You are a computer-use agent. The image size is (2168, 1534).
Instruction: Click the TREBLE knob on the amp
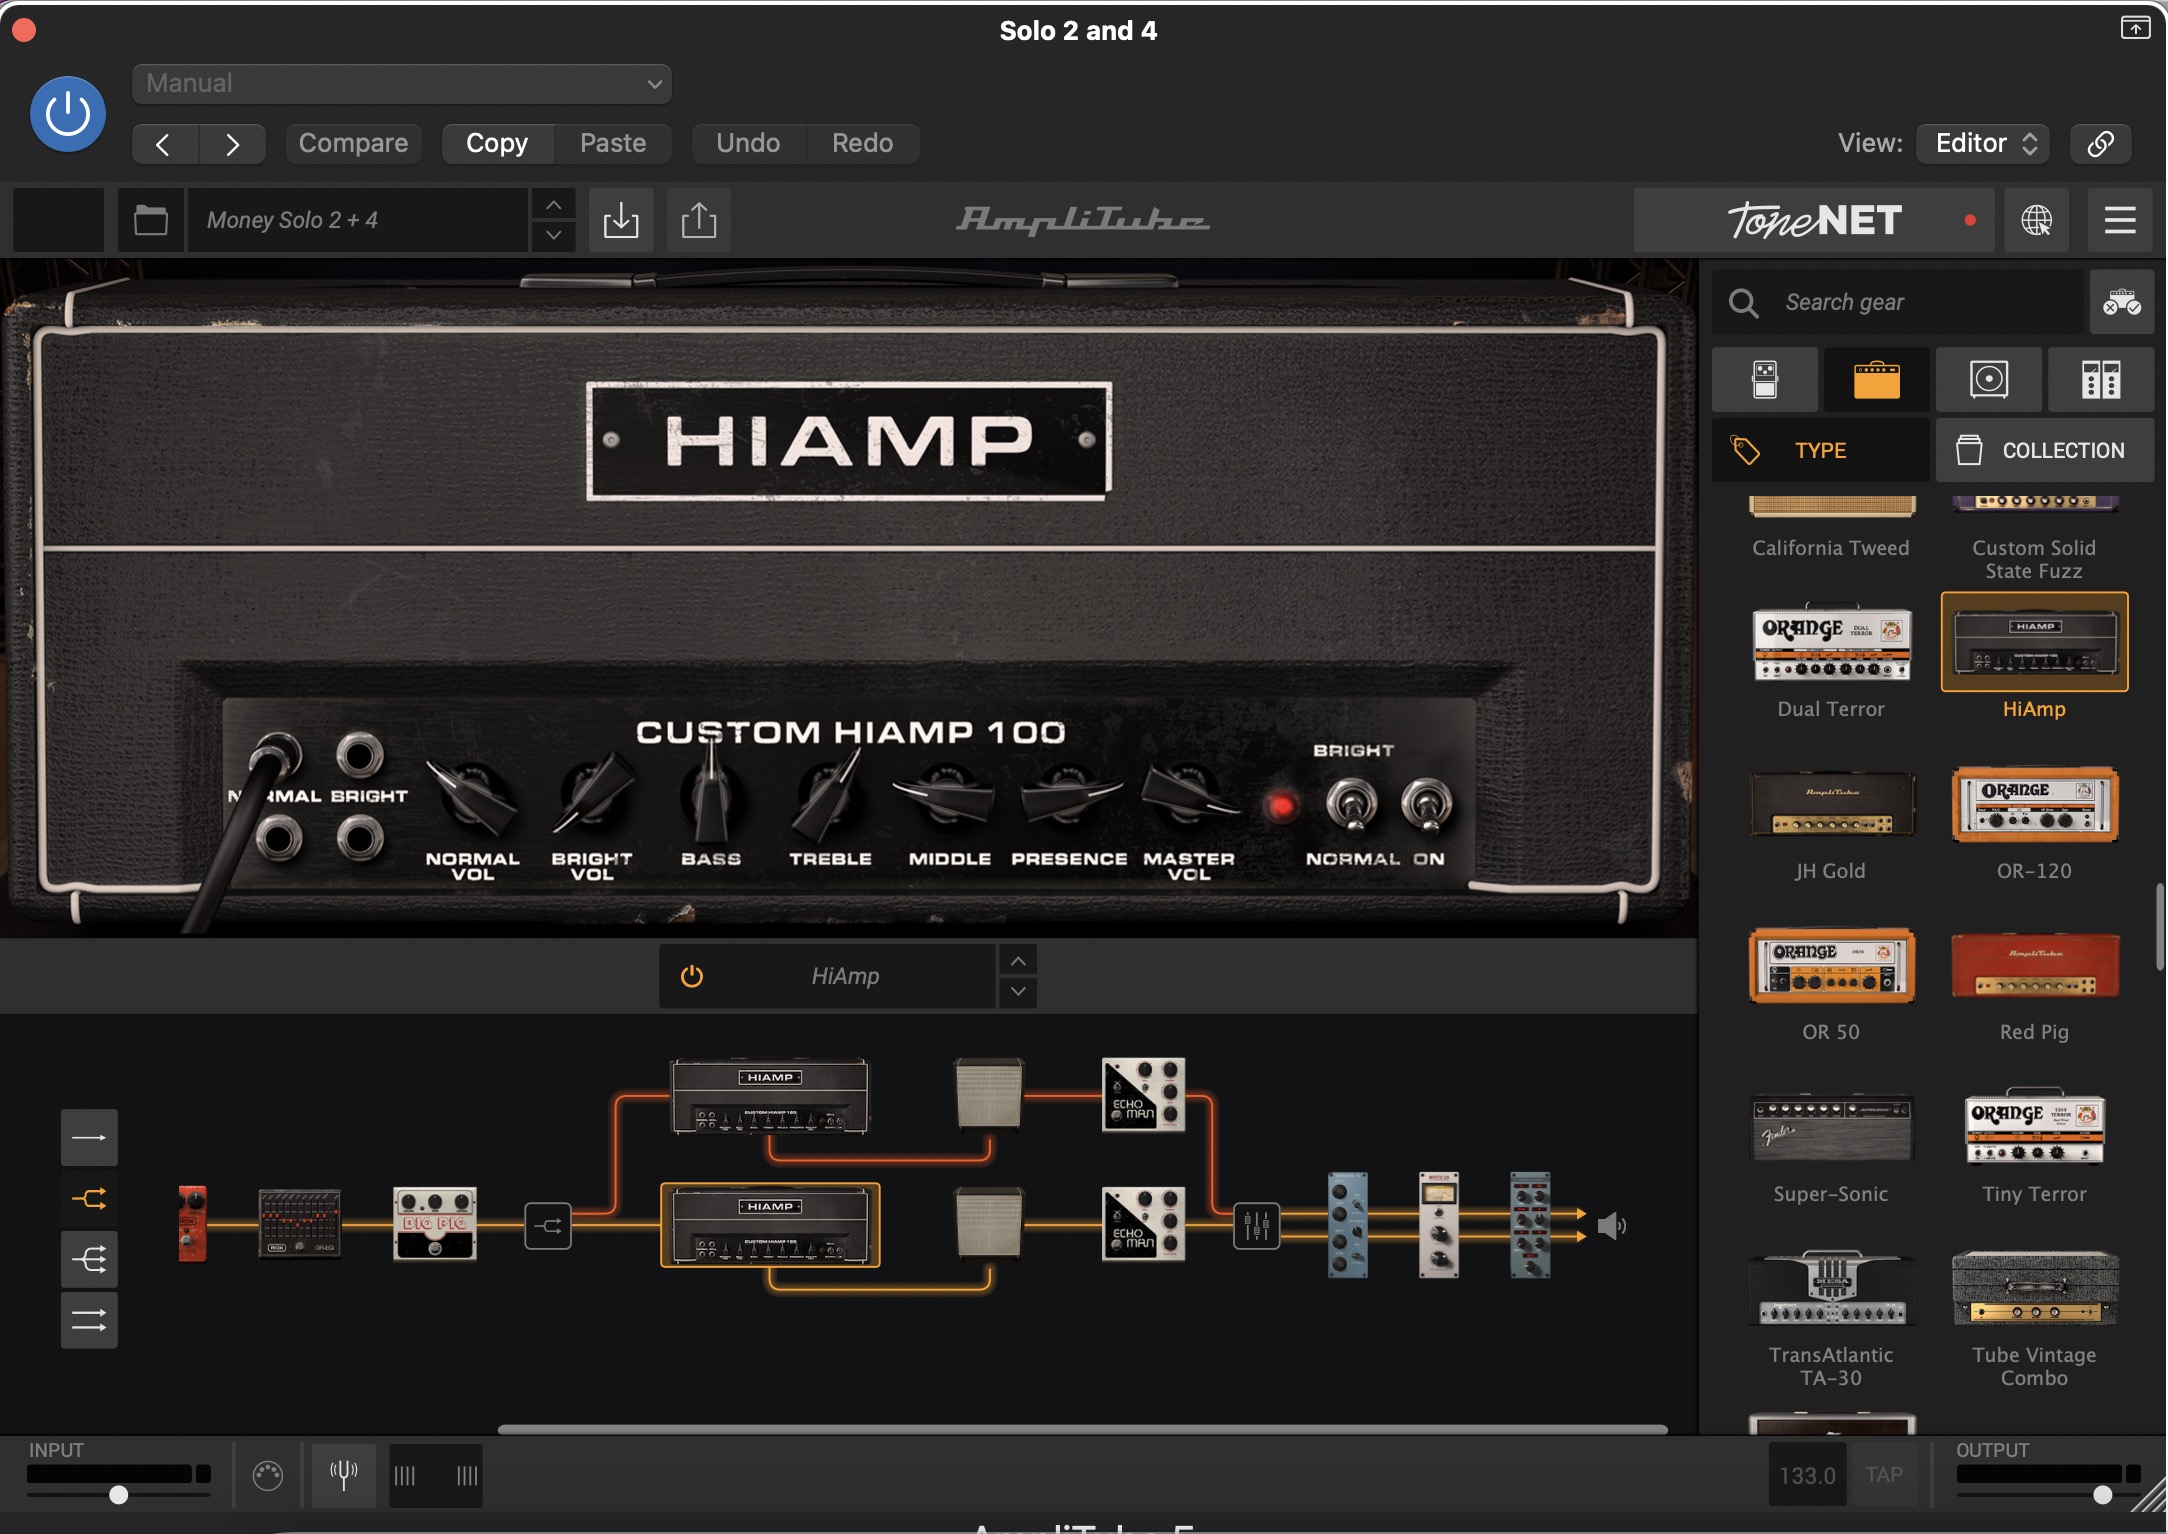[829, 797]
